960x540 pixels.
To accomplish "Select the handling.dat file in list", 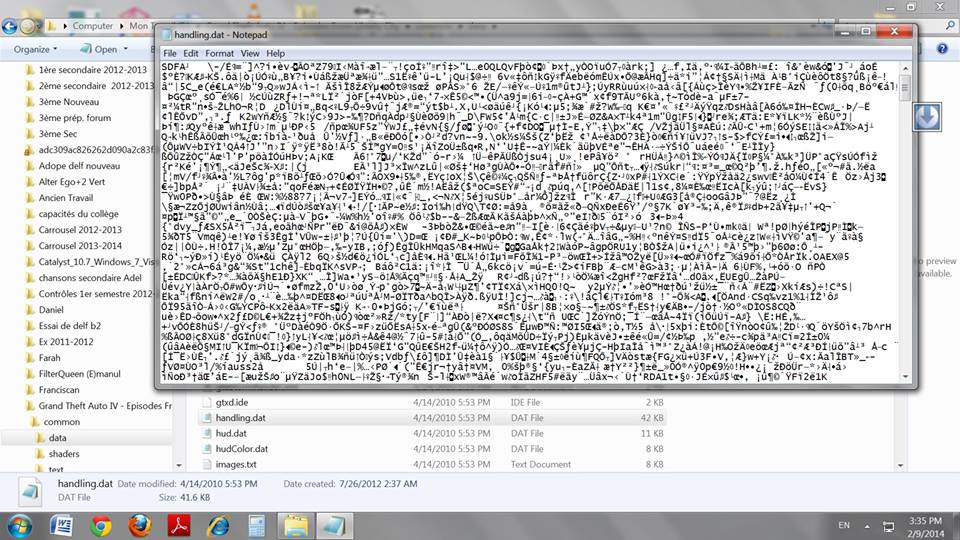I will pyautogui.click(x=240, y=418).
